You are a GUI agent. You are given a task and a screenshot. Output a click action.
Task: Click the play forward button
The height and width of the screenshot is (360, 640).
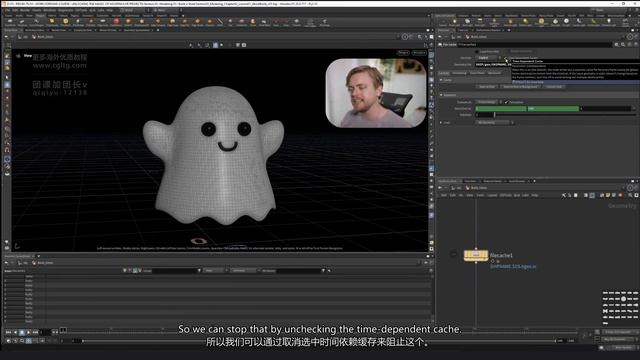click(x=29, y=332)
